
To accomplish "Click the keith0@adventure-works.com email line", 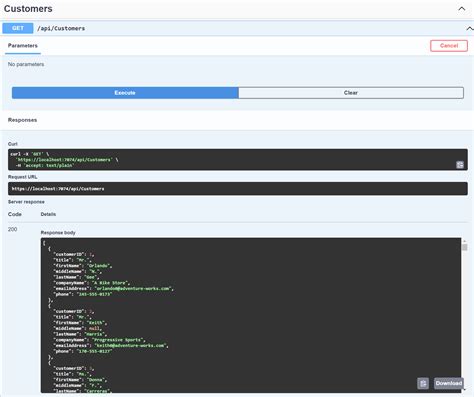I will [111, 345].
